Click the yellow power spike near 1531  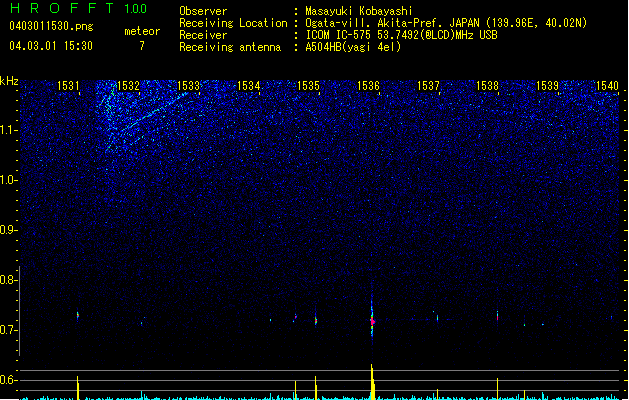click(x=78, y=388)
